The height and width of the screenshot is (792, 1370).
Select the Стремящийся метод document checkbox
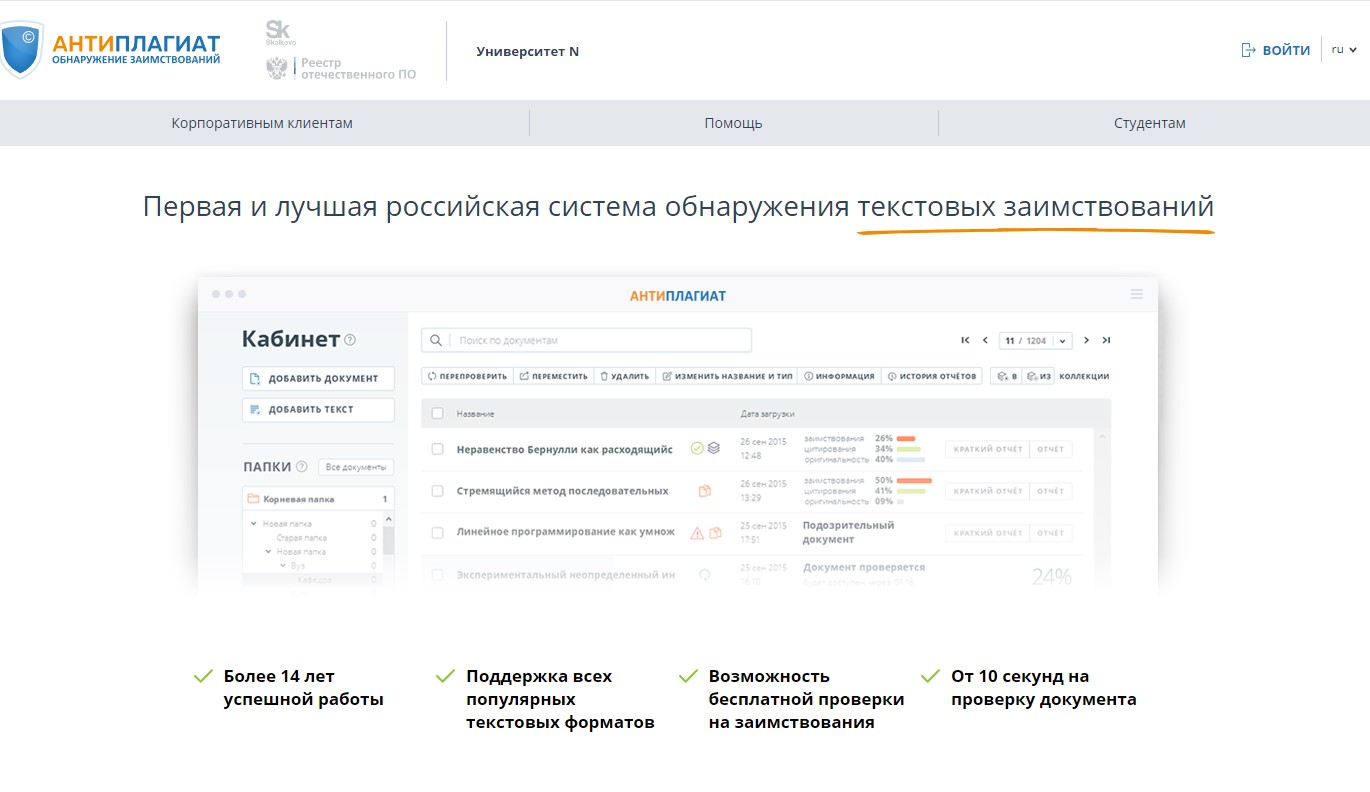437,491
